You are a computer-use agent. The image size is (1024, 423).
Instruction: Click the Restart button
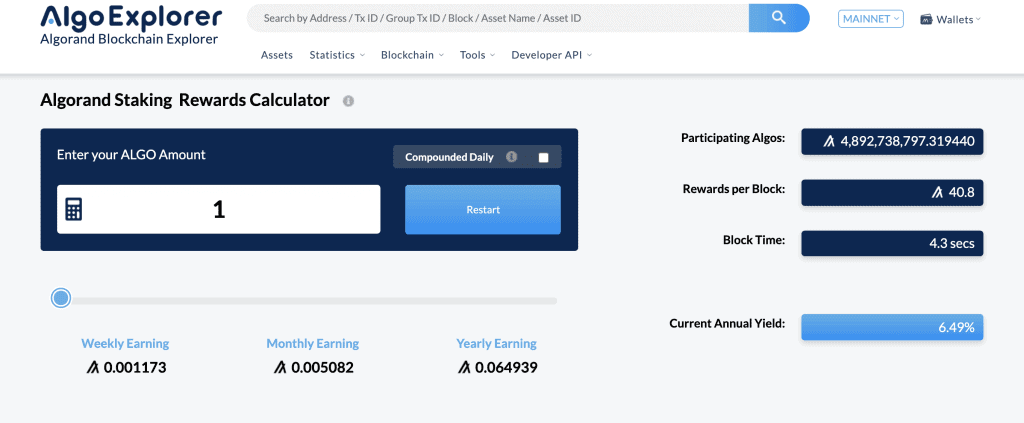pos(483,210)
